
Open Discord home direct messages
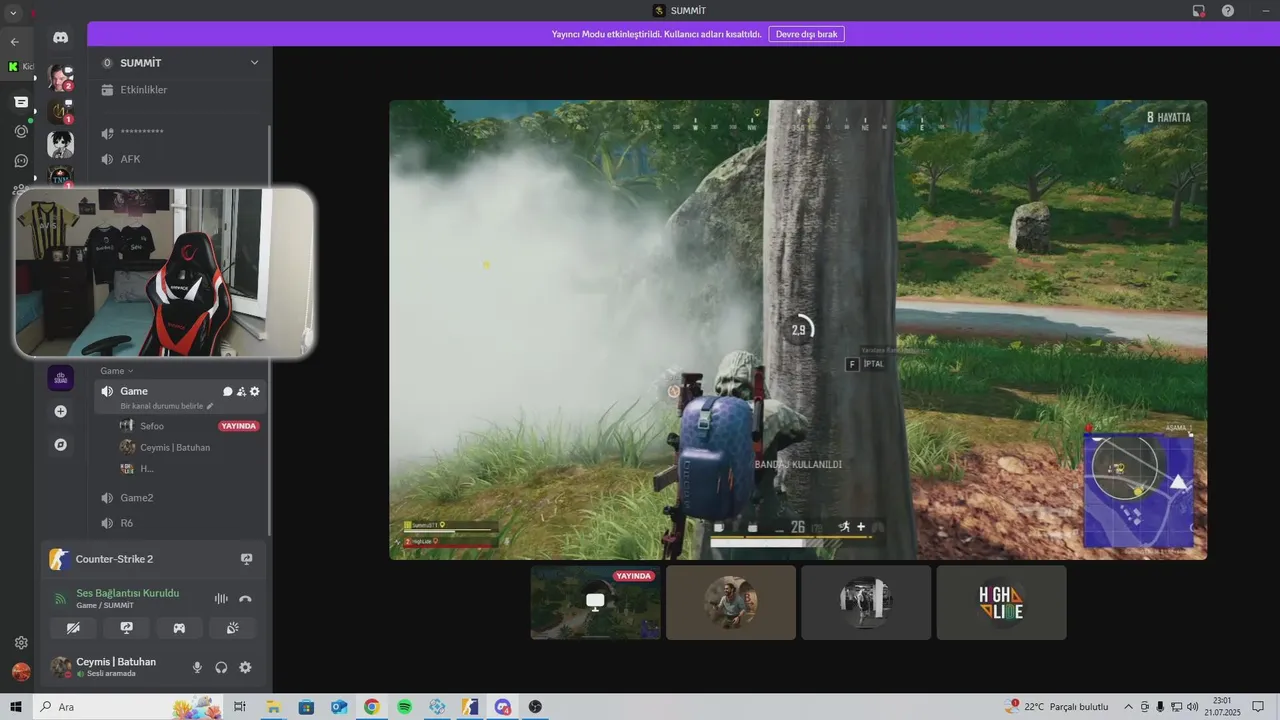point(60,37)
